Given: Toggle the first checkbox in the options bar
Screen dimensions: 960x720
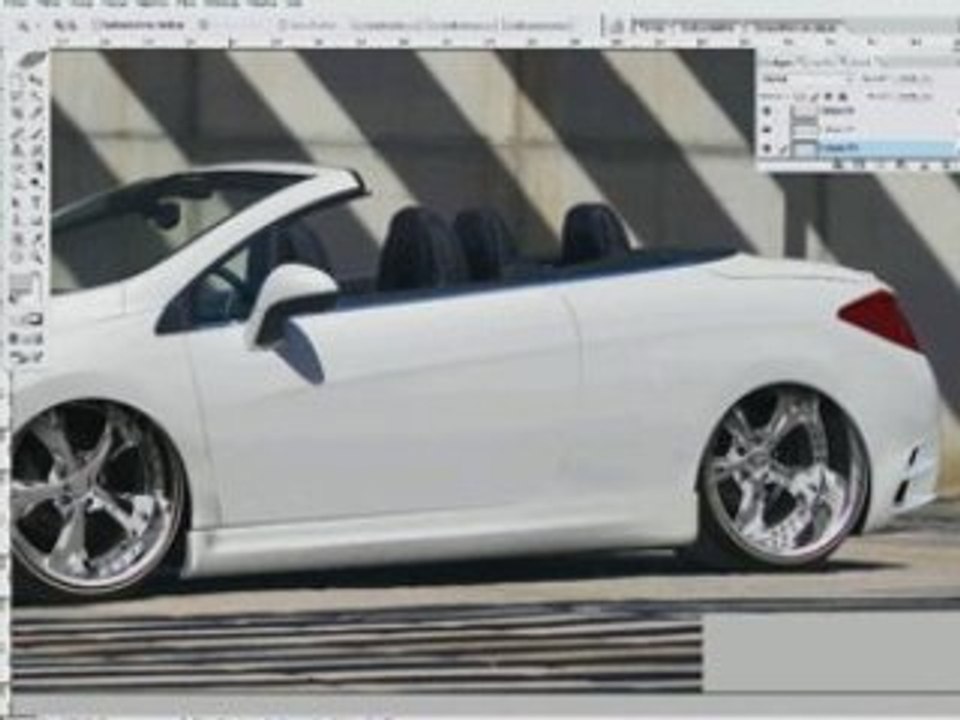Looking at the screenshot, I should coord(97,26).
